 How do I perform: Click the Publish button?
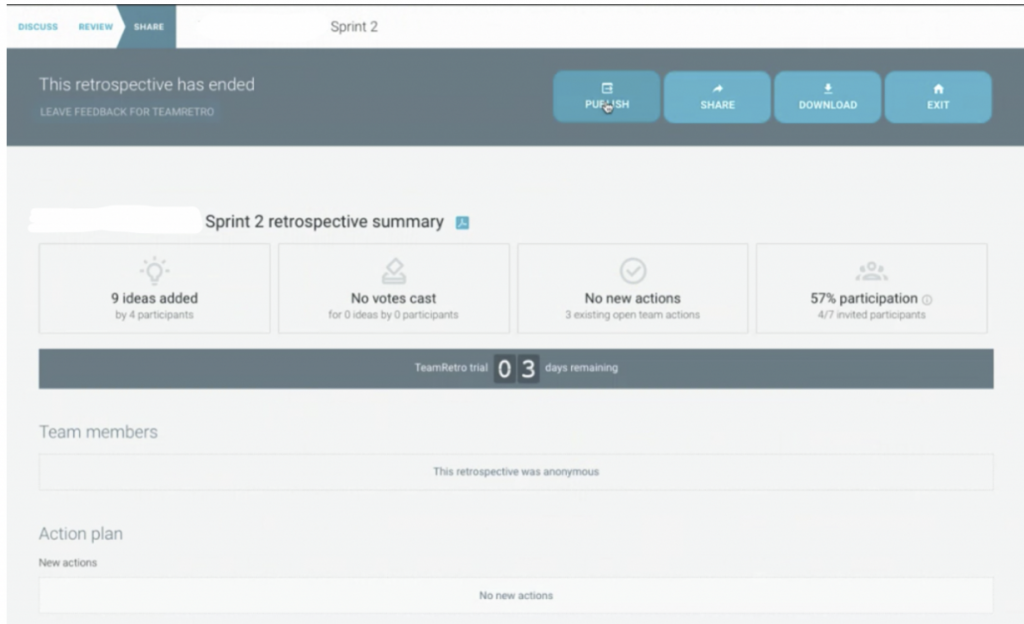[x=607, y=97]
